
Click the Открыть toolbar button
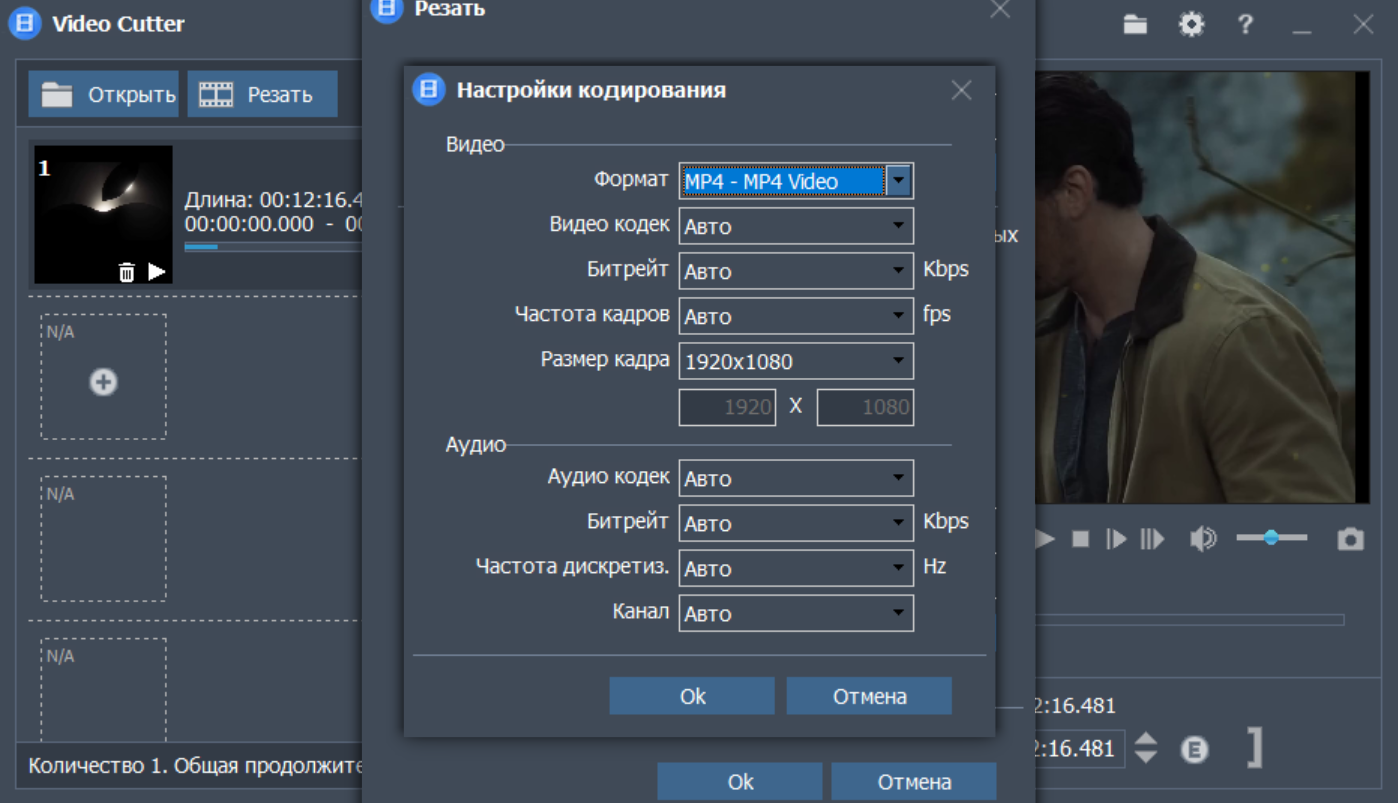point(104,95)
